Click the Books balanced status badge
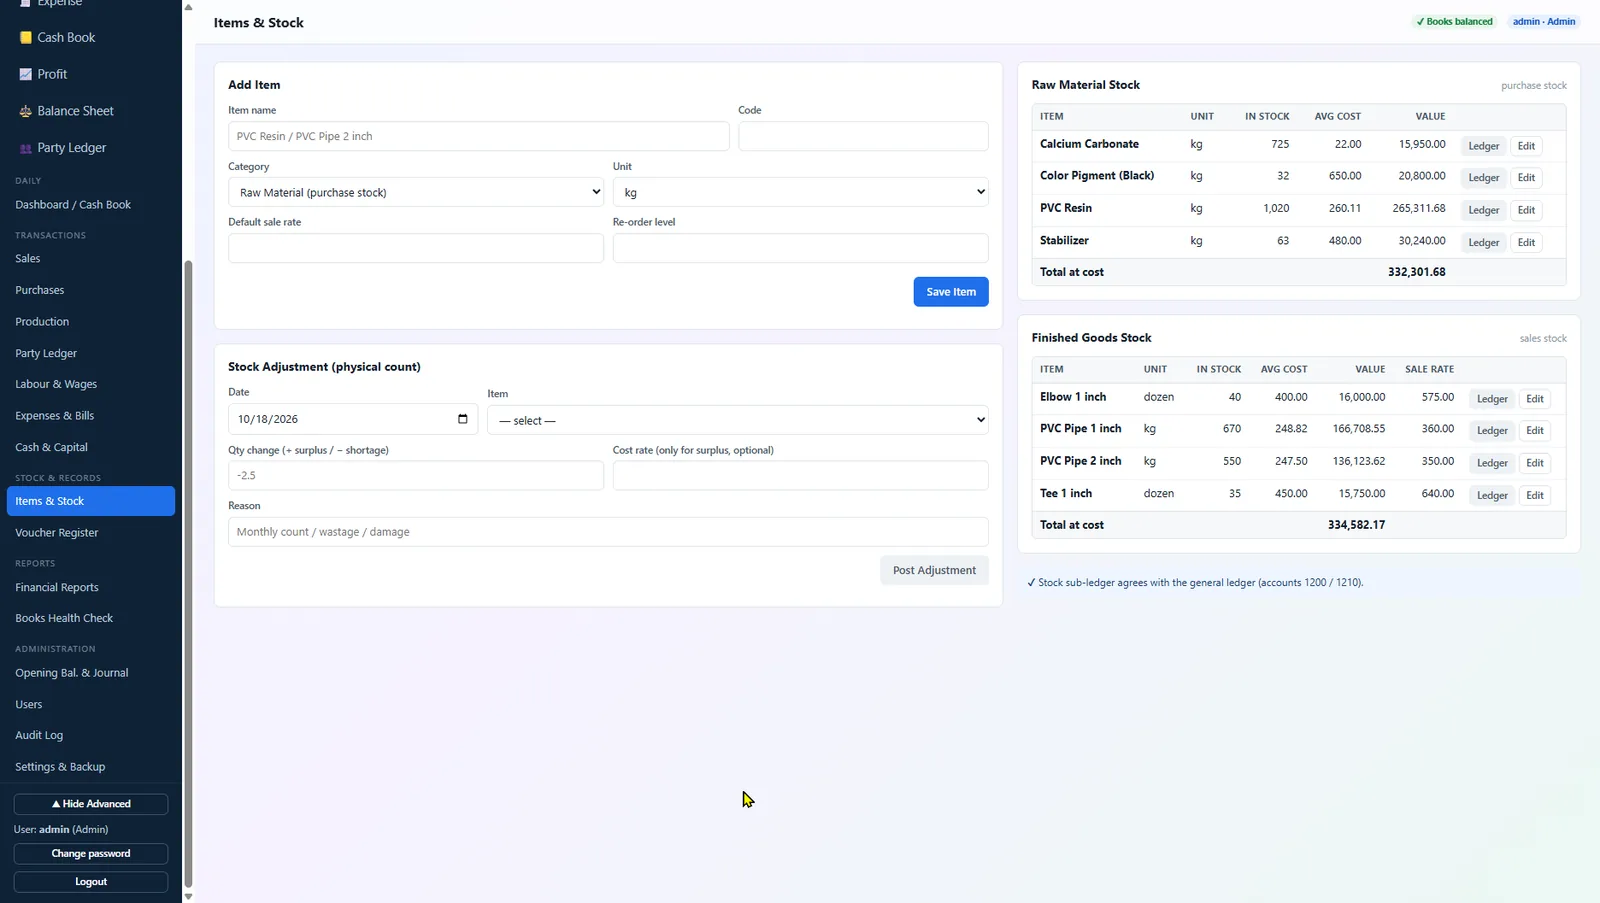The image size is (1600, 903). pyautogui.click(x=1455, y=21)
